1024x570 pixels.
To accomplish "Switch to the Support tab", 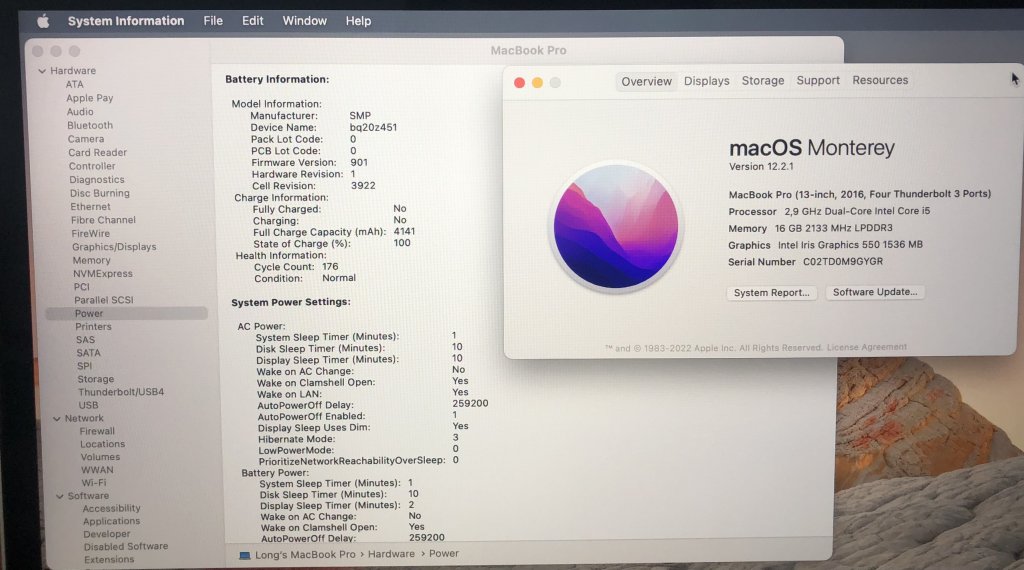I will 818,80.
